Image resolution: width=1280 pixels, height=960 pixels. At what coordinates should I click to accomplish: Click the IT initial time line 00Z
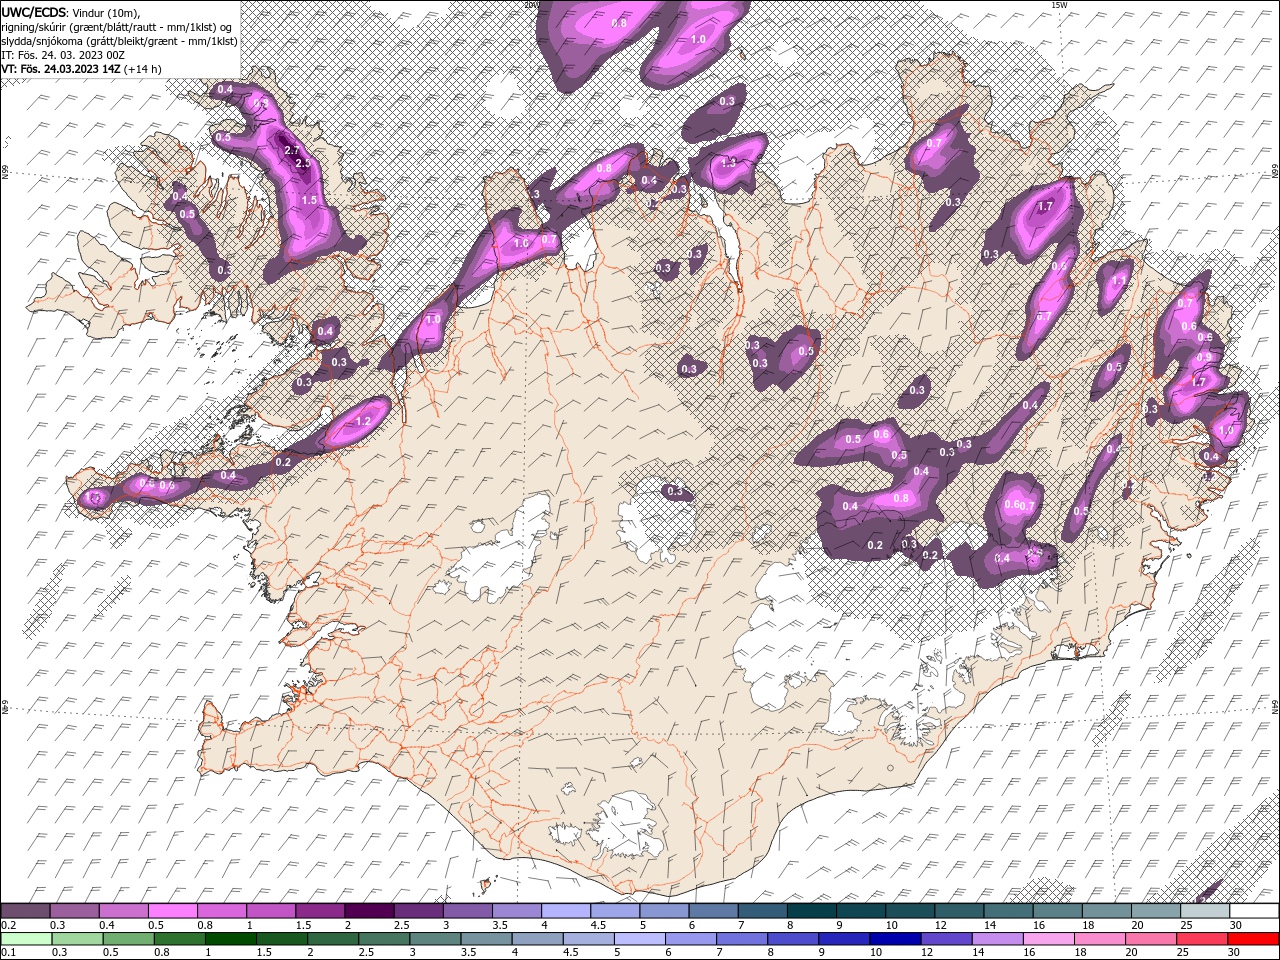pos(63,55)
